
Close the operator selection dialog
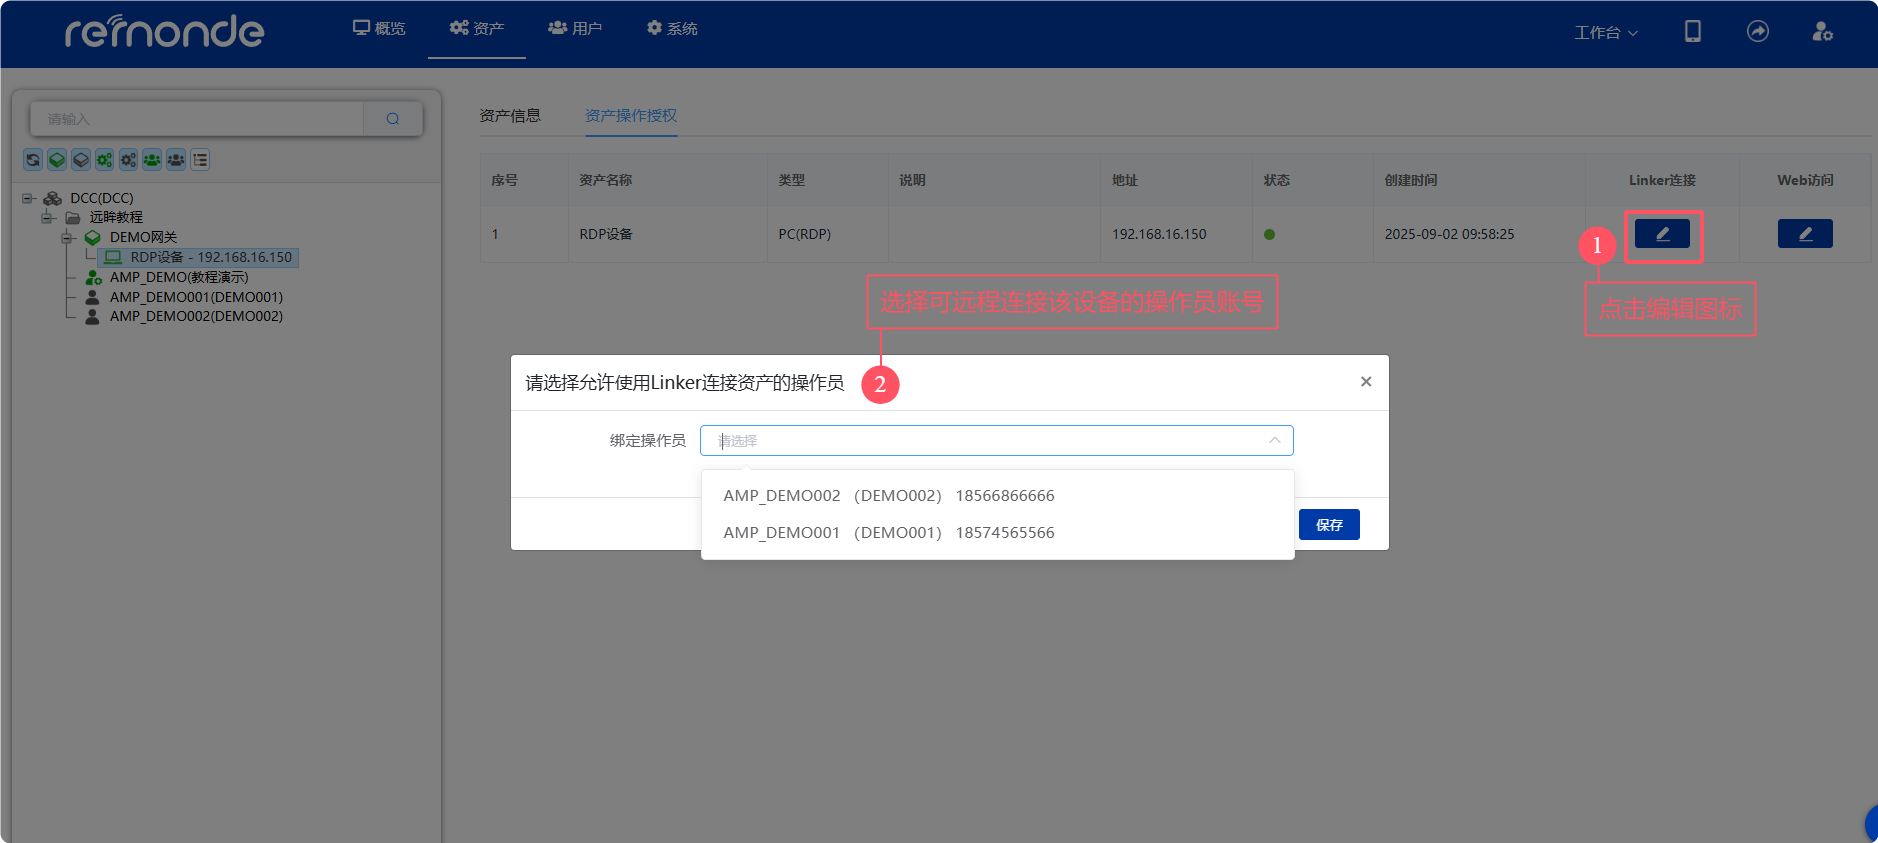pos(1366,382)
